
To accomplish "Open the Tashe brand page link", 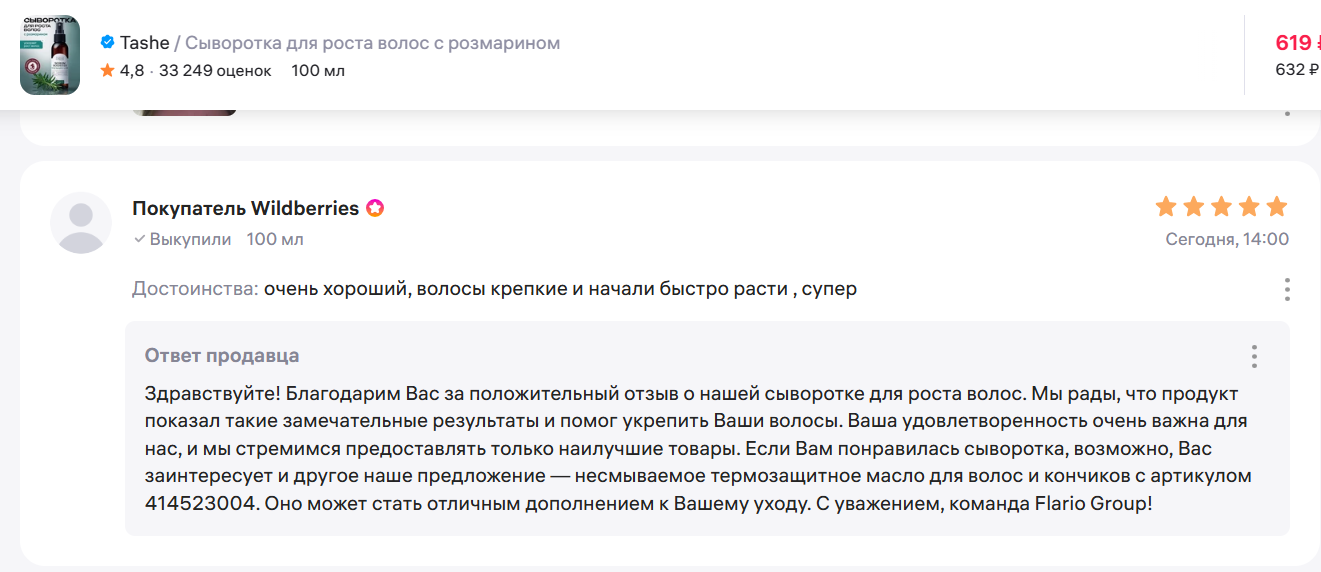I will point(145,43).
